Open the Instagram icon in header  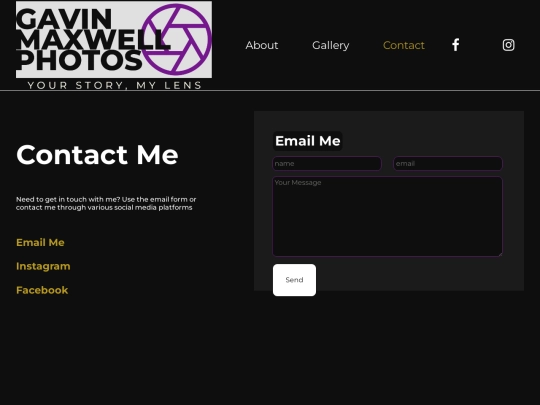point(508,45)
